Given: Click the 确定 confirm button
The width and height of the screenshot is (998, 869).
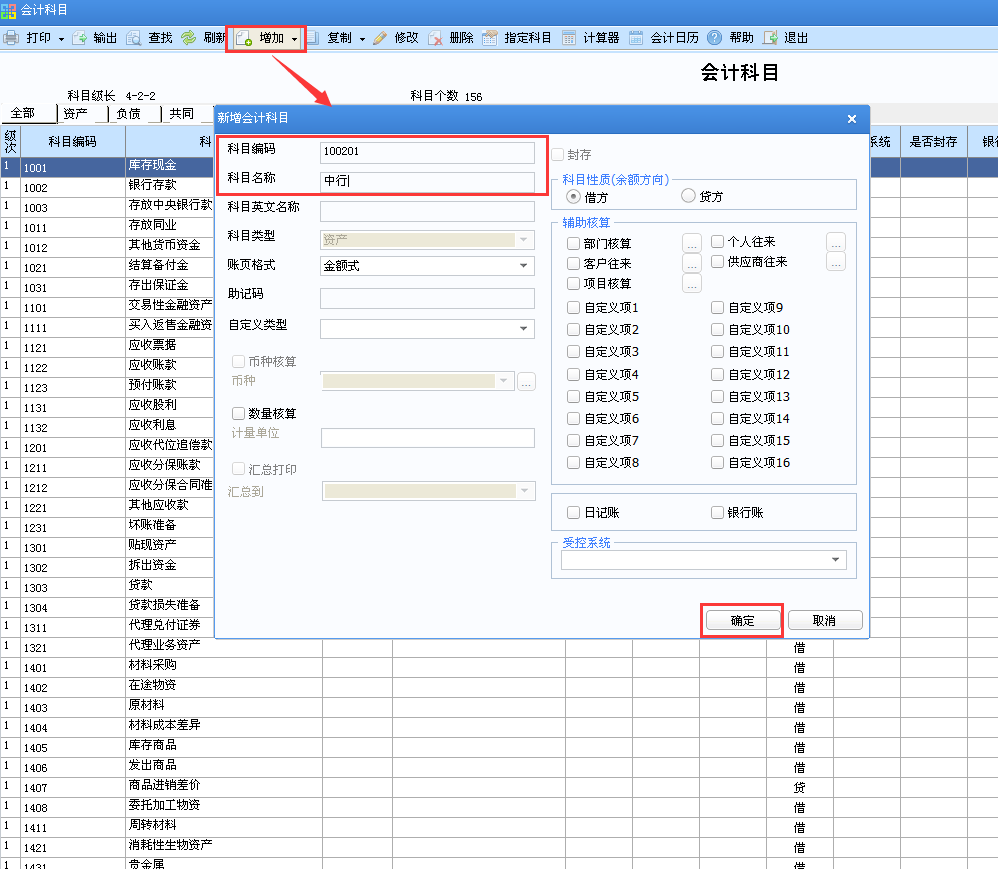Looking at the screenshot, I should (x=741, y=620).
